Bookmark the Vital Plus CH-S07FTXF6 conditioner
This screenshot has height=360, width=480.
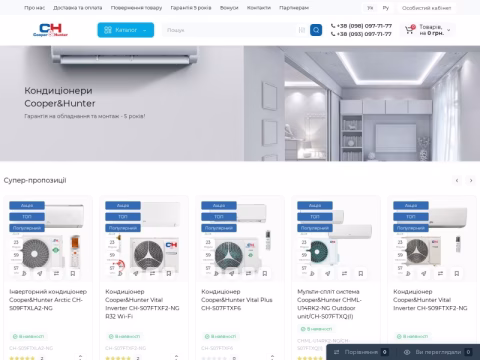[265, 273]
